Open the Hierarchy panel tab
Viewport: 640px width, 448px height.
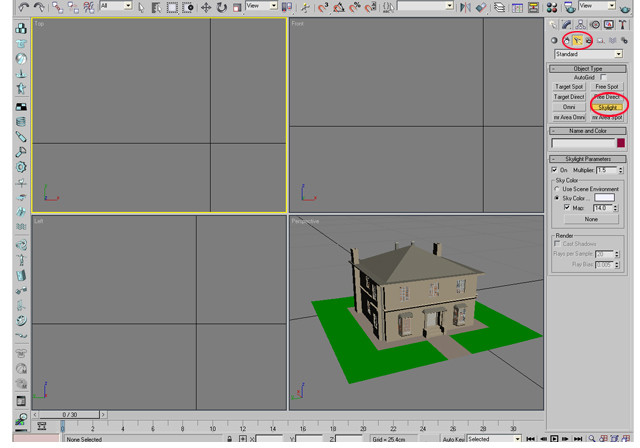click(x=580, y=24)
